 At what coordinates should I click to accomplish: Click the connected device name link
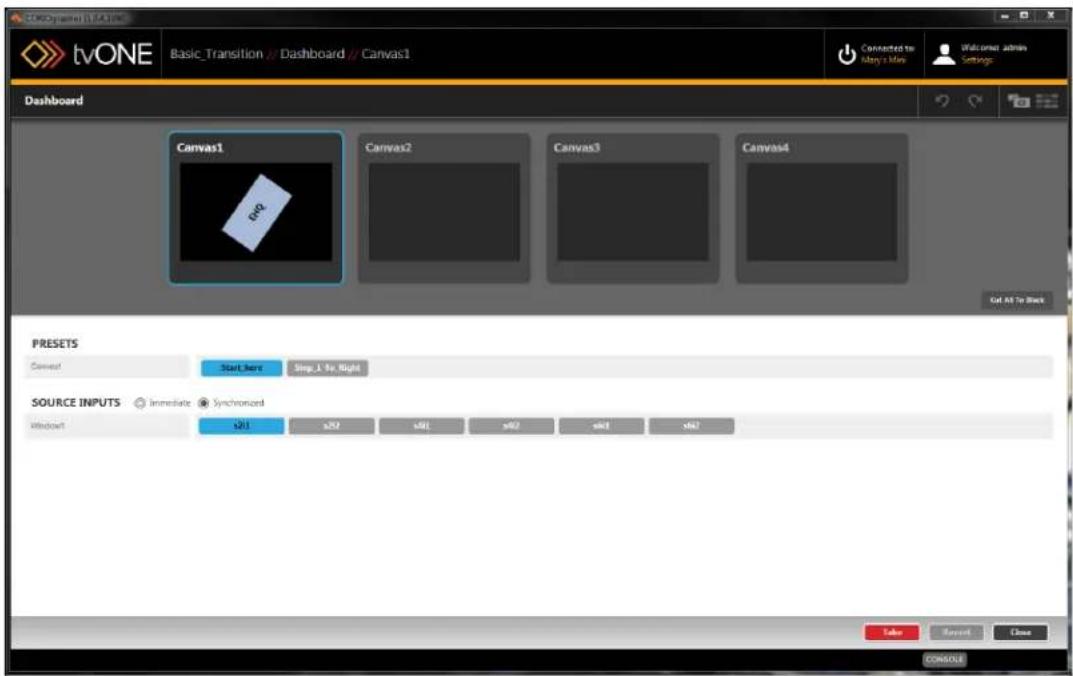(x=883, y=60)
